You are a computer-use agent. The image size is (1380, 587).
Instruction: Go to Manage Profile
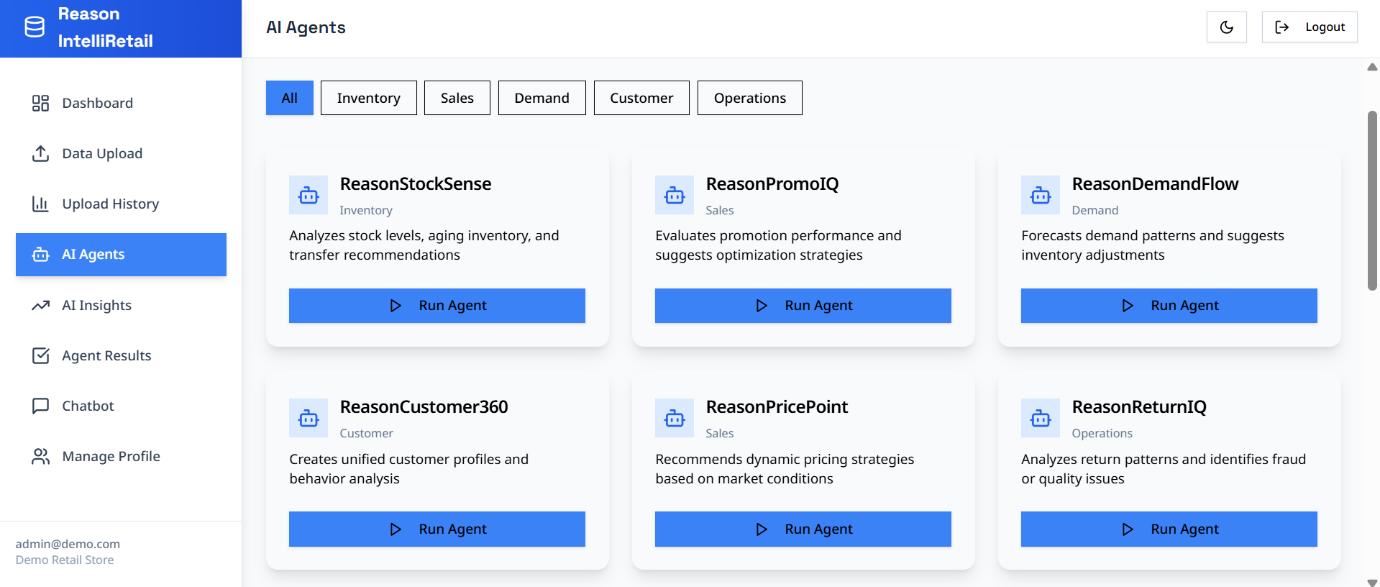[110, 456]
